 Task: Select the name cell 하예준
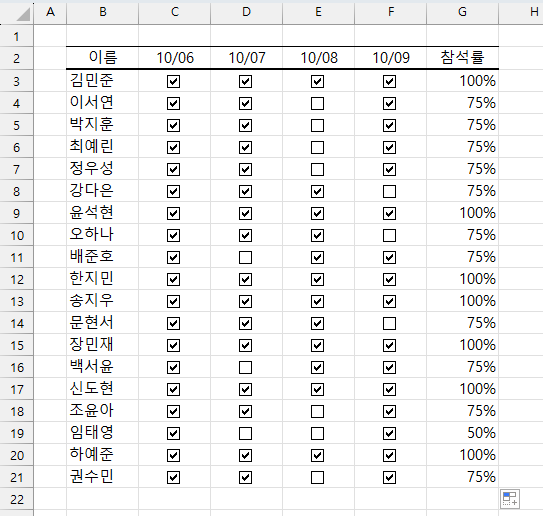click(103, 455)
